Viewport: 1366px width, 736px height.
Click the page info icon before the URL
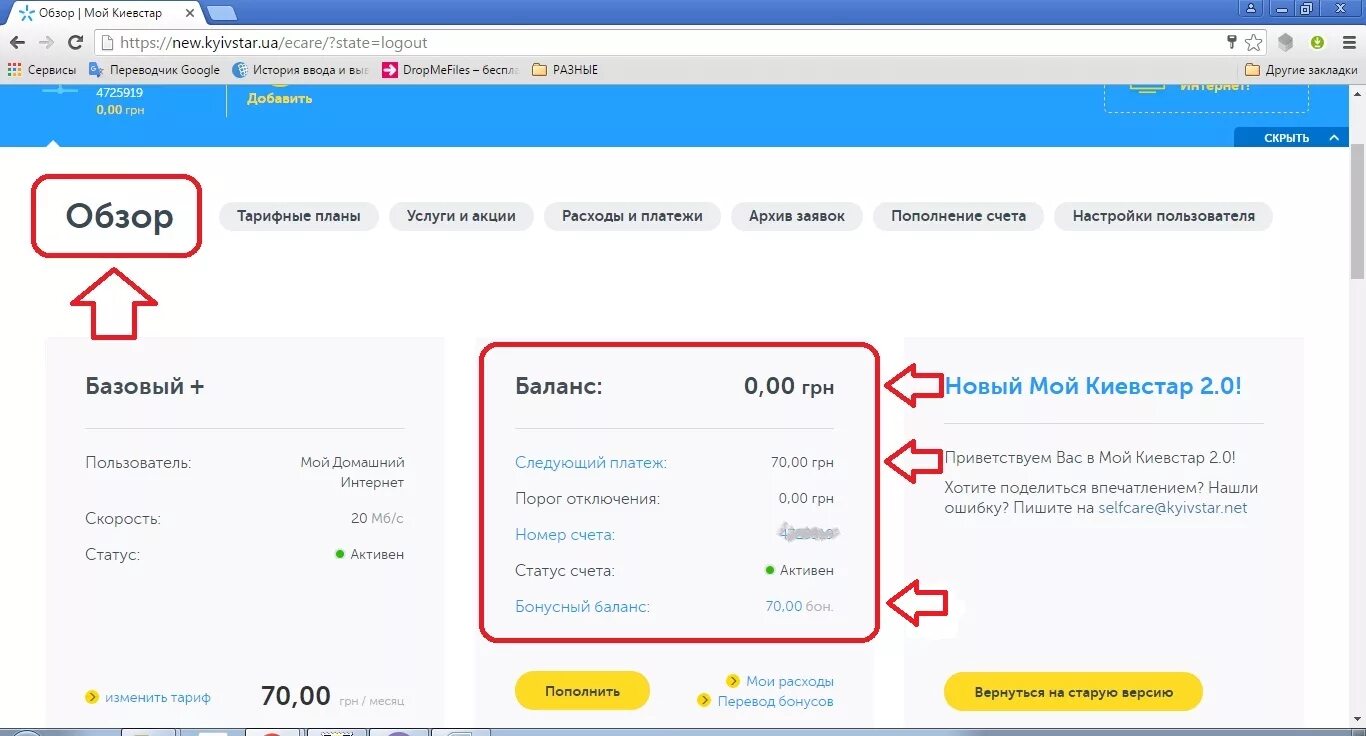[x=108, y=43]
